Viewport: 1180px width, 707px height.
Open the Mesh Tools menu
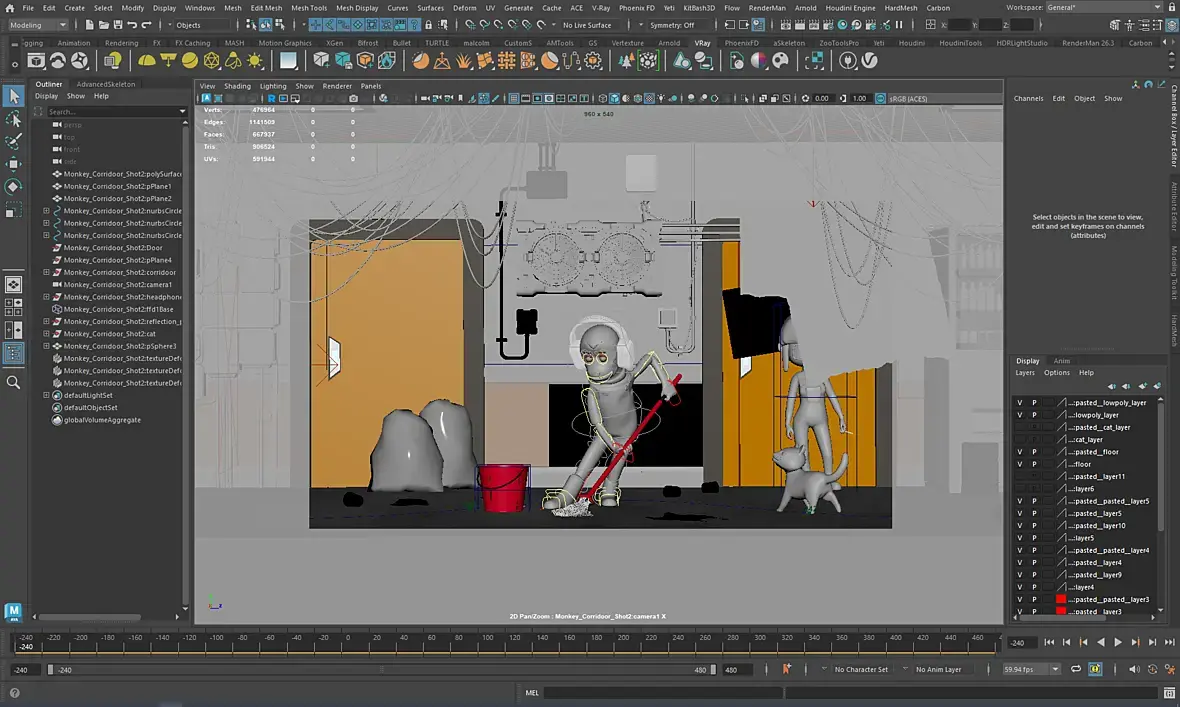click(x=309, y=8)
